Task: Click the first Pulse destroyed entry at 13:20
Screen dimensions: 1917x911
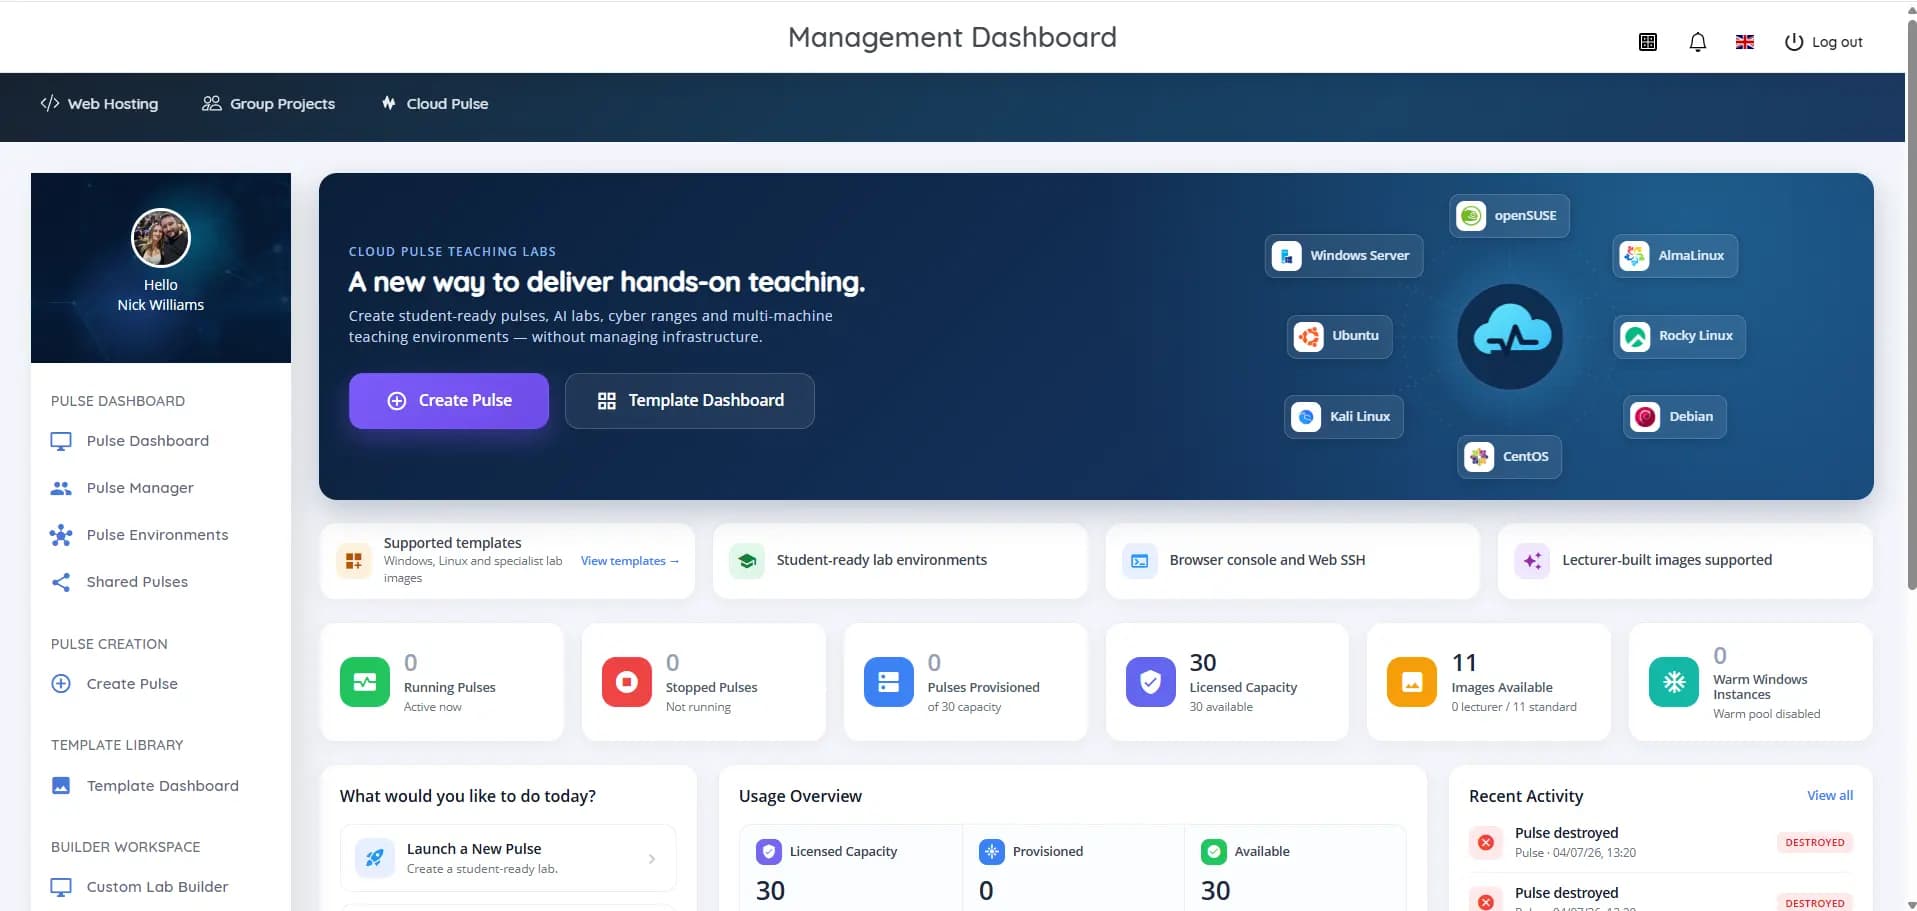Action: point(1660,843)
